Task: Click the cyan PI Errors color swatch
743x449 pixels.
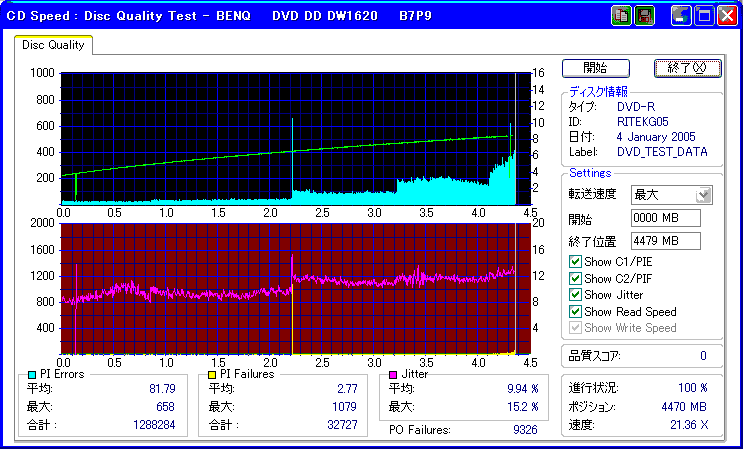Action: (x=32, y=375)
